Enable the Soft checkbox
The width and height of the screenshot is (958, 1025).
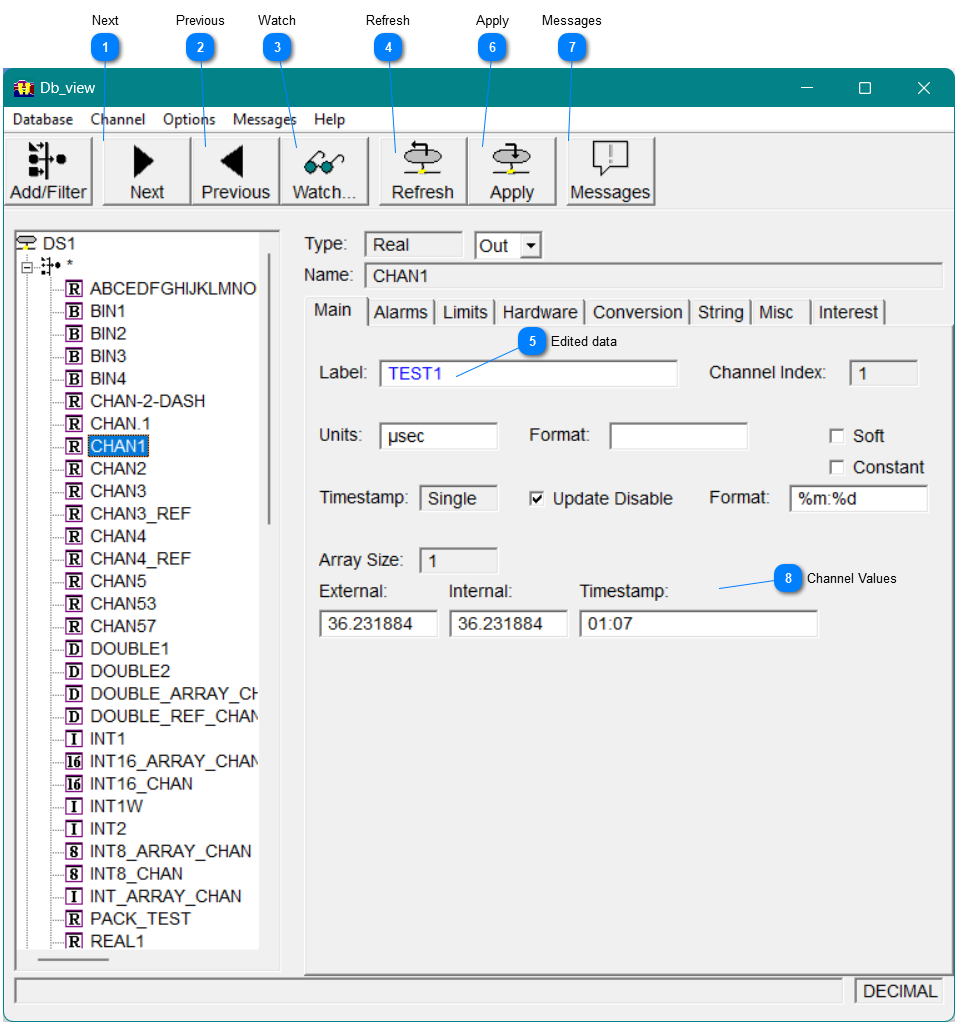pyautogui.click(x=837, y=436)
